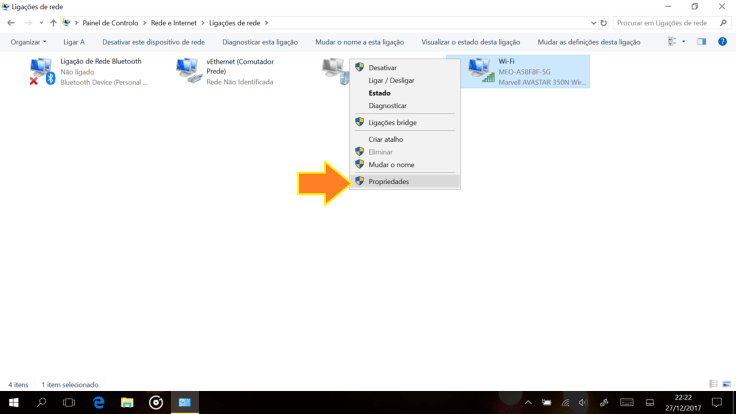Click Mudar as definições desta ligação

[x=588, y=42]
